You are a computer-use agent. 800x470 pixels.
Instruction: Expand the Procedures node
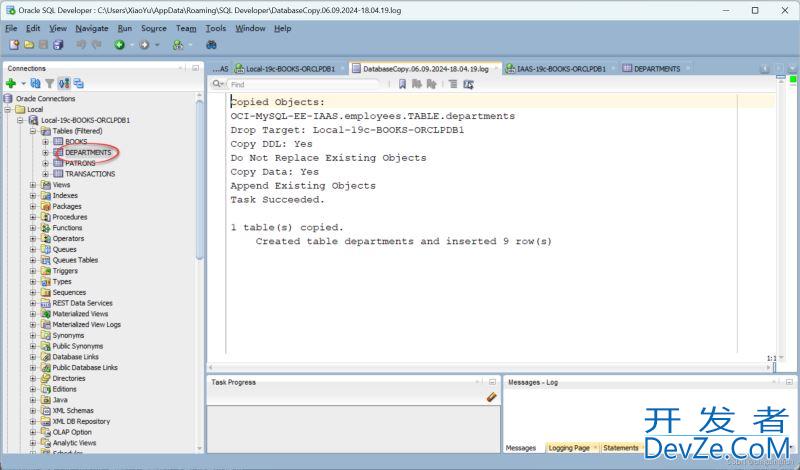[33, 217]
